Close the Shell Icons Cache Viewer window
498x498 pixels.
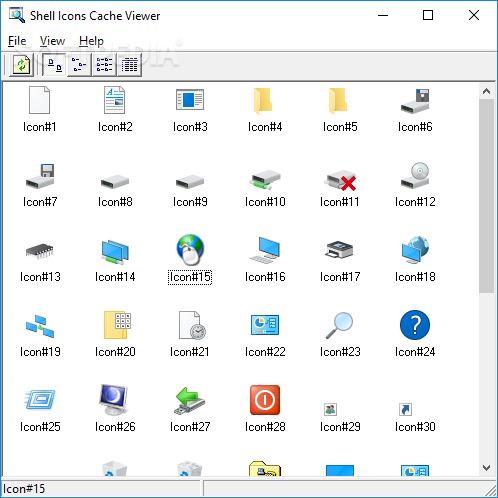[474, 15]
